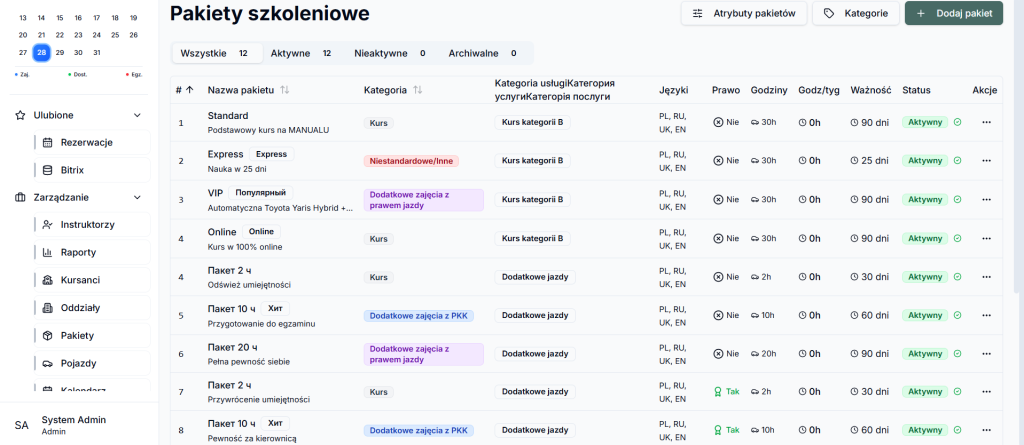Click Kurs kategorii B in Standard row
1024x445 pixels.
click(532, 122)
